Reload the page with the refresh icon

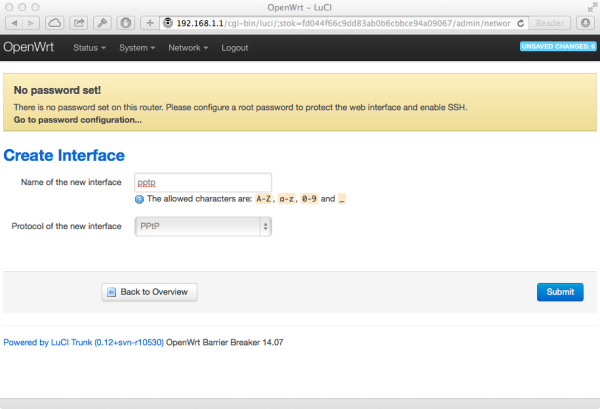pyautogui.click(x=521, y=22)
